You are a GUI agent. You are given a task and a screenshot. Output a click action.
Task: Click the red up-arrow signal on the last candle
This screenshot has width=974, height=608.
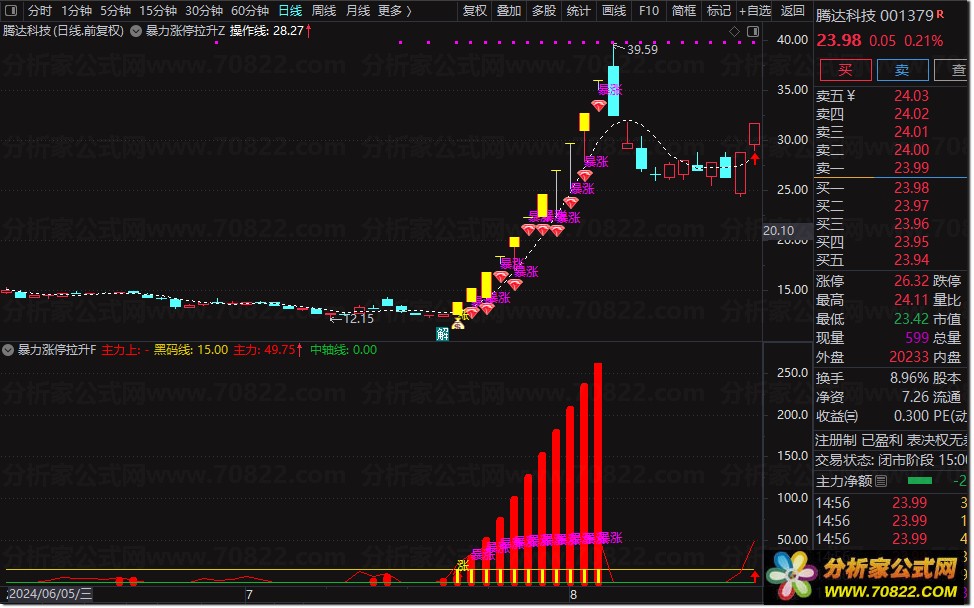click(x=755, y=159)
